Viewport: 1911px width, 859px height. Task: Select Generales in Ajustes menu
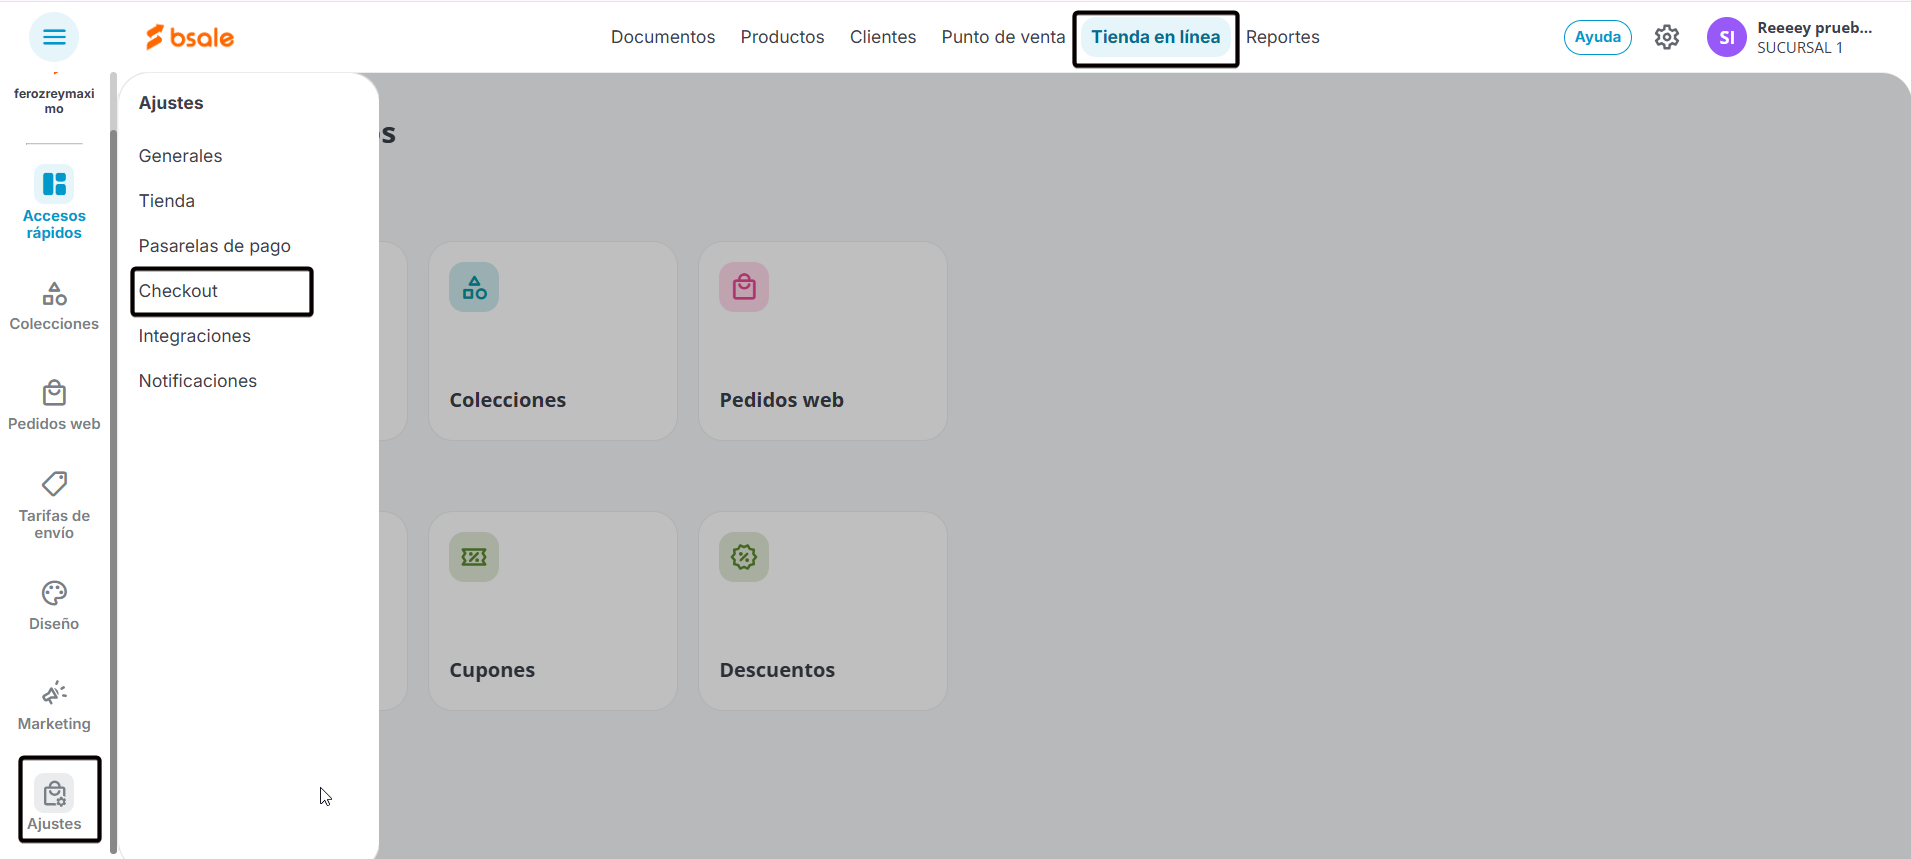(181, 156)
